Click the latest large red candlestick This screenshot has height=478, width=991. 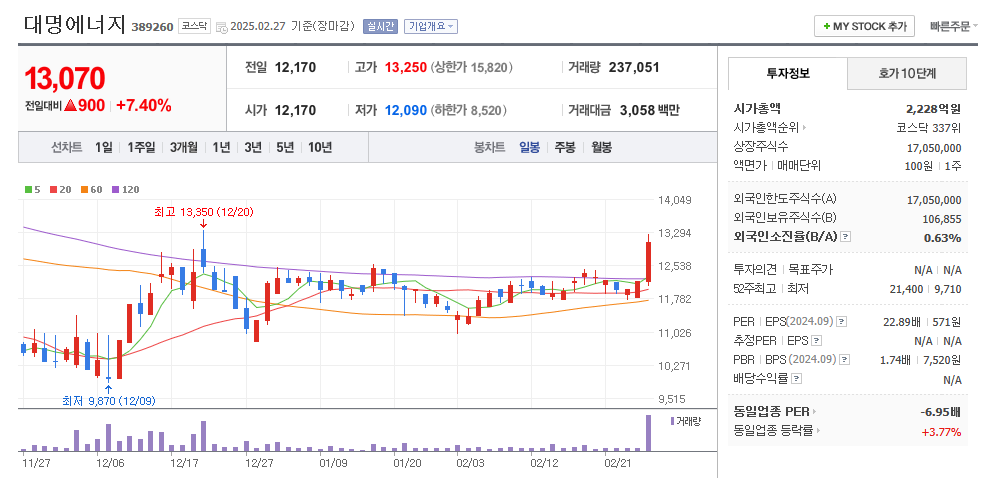(648, 262)
